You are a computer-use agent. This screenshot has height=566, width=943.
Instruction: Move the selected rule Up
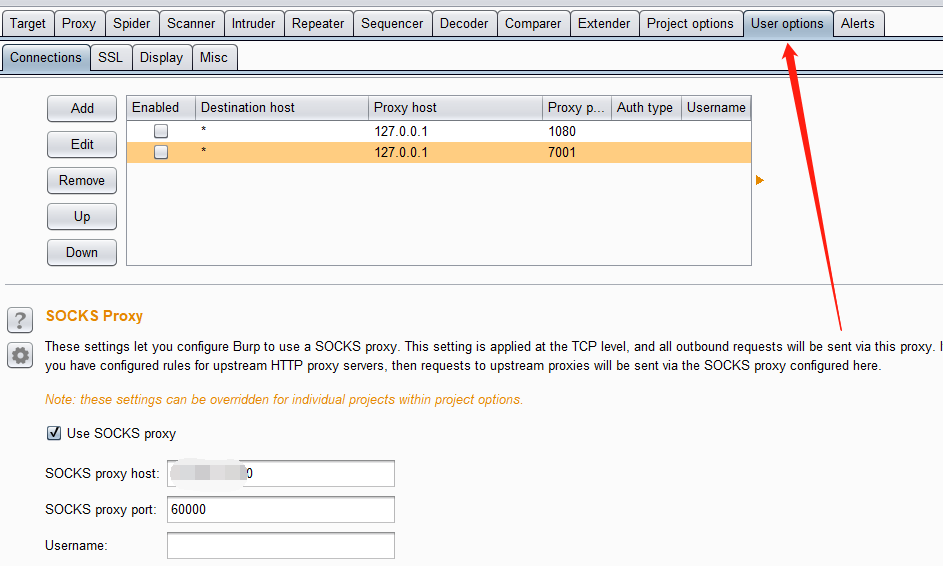pyautogui.click(x=82, y=217)
